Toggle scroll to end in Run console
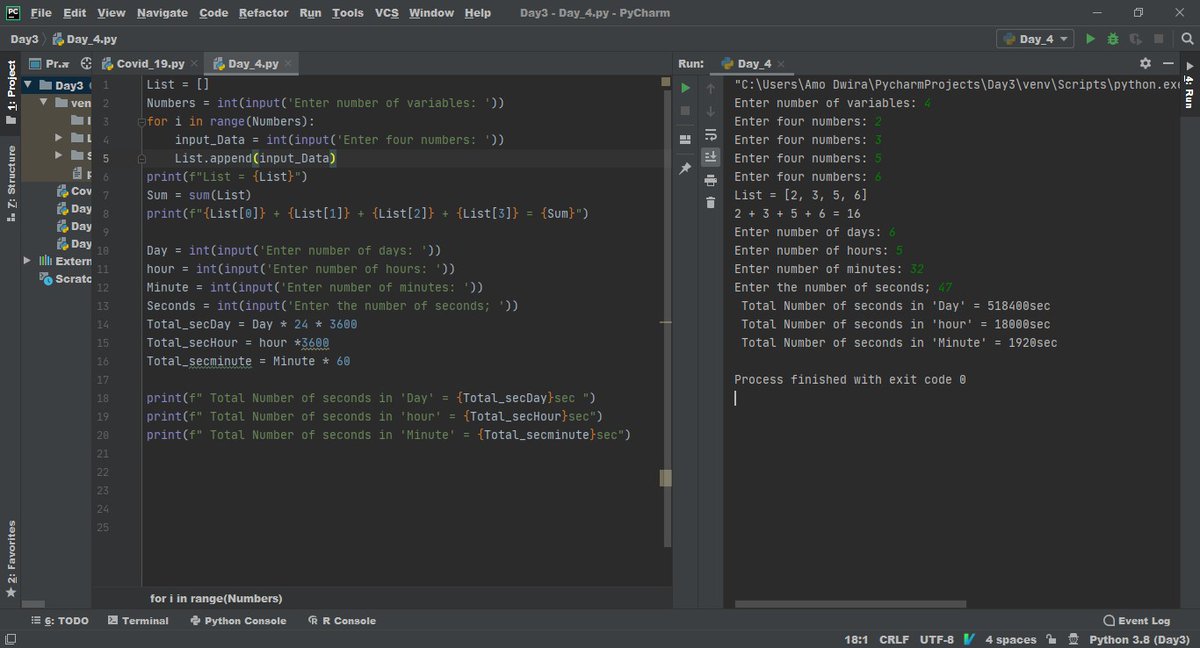1200x648 pixels. [710, 157]
